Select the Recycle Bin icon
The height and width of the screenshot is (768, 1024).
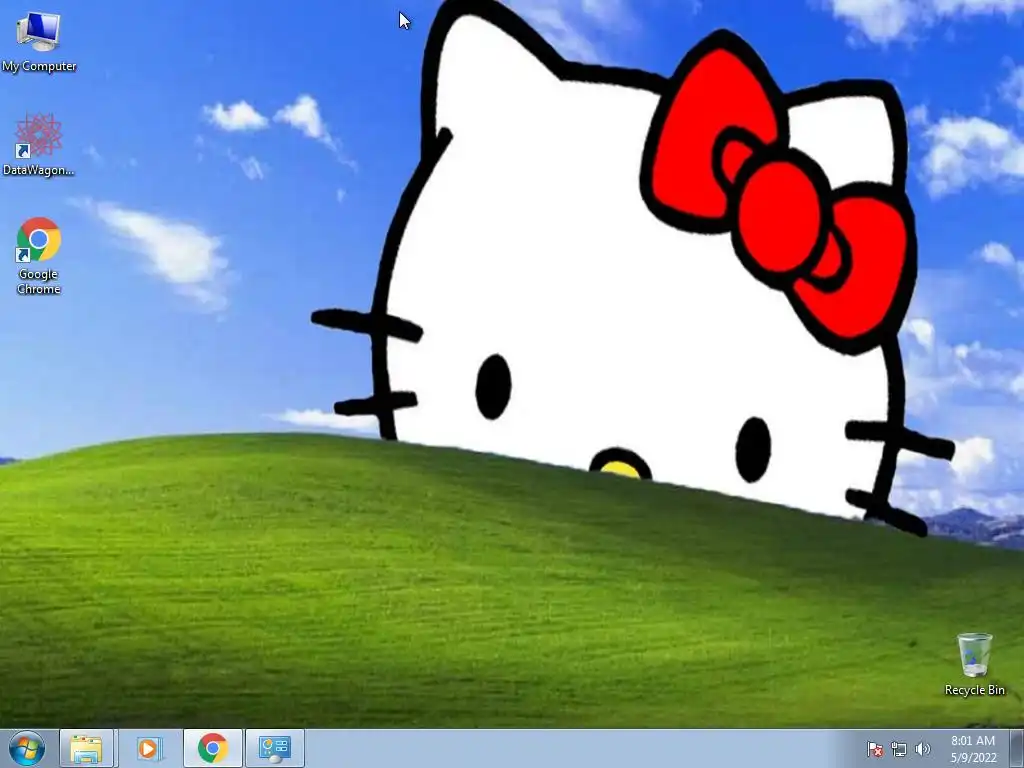(x=974, y=664)
